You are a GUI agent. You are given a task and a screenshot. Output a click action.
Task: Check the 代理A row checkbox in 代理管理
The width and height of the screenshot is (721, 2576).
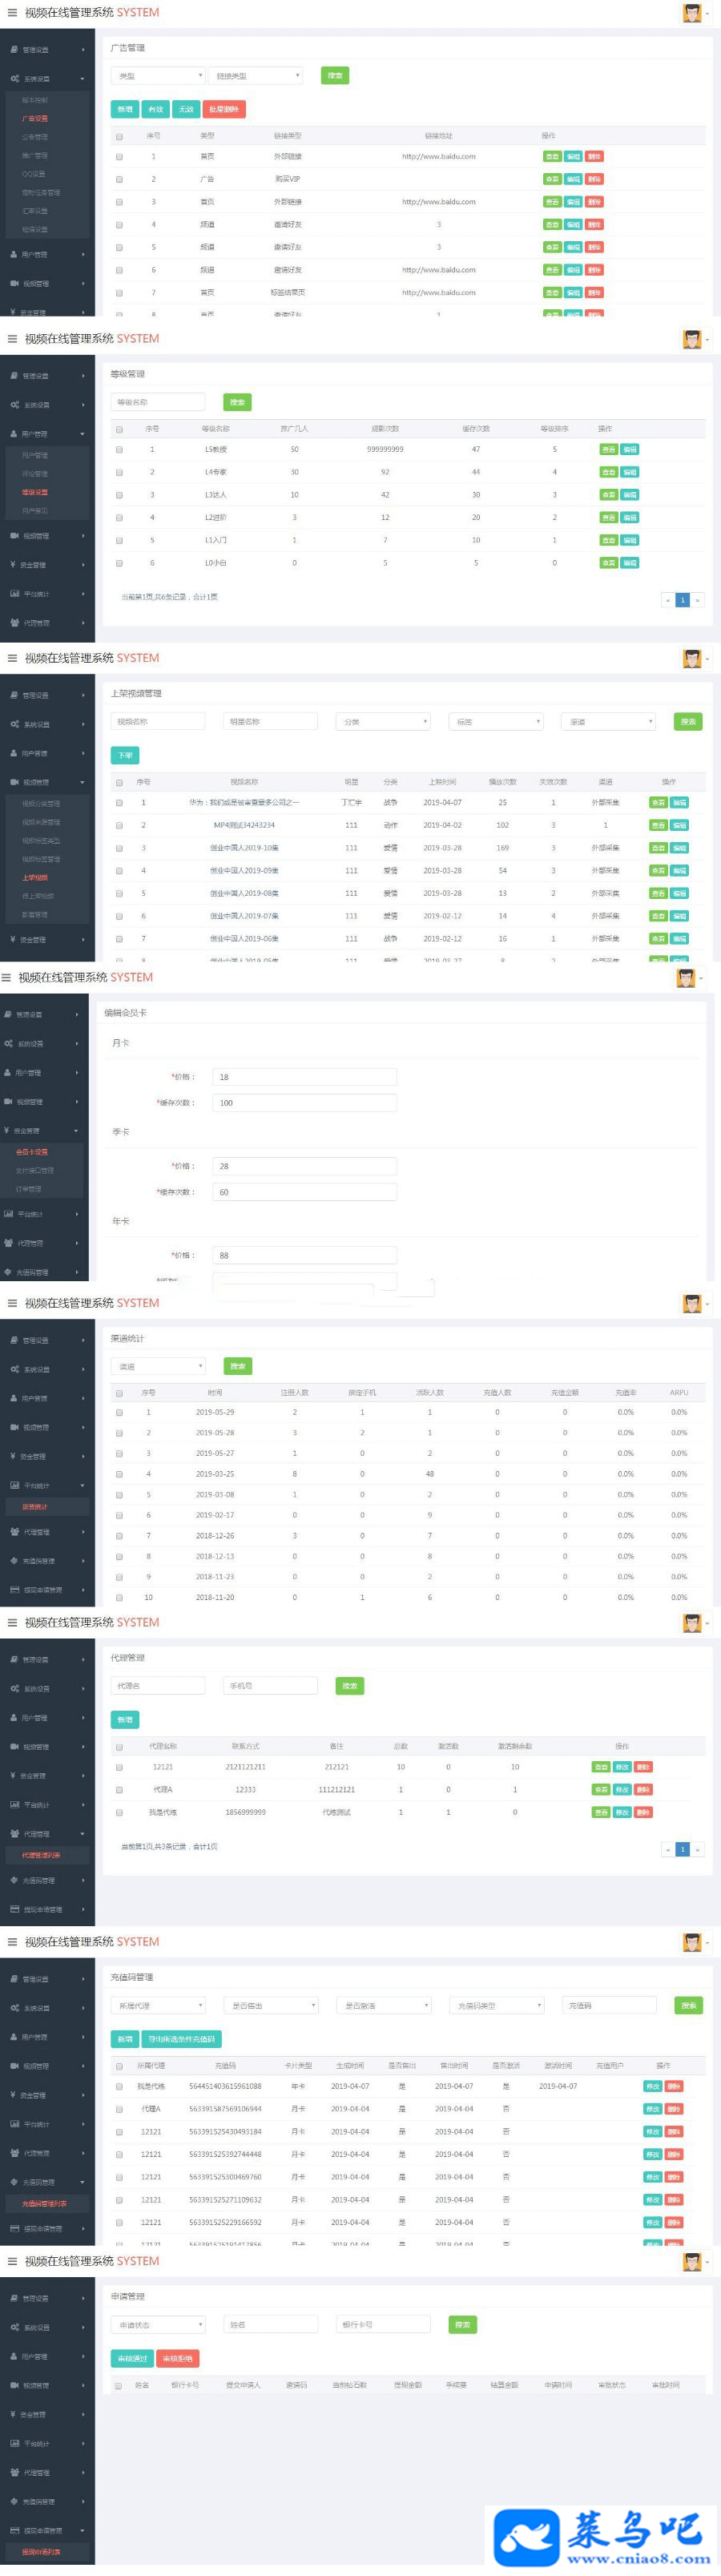tap(119, 1790)
